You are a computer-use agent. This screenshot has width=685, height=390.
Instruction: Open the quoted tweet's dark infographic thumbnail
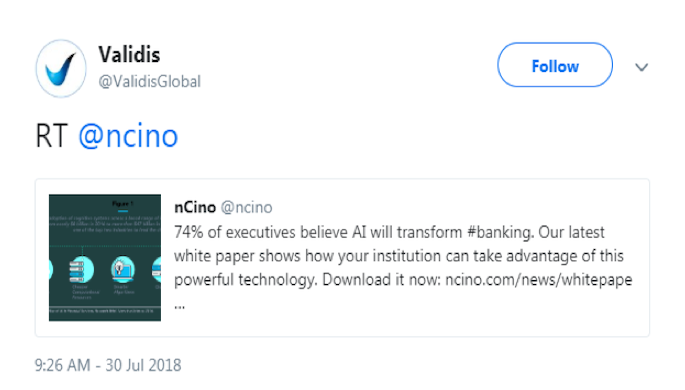(x=105, y=258)
